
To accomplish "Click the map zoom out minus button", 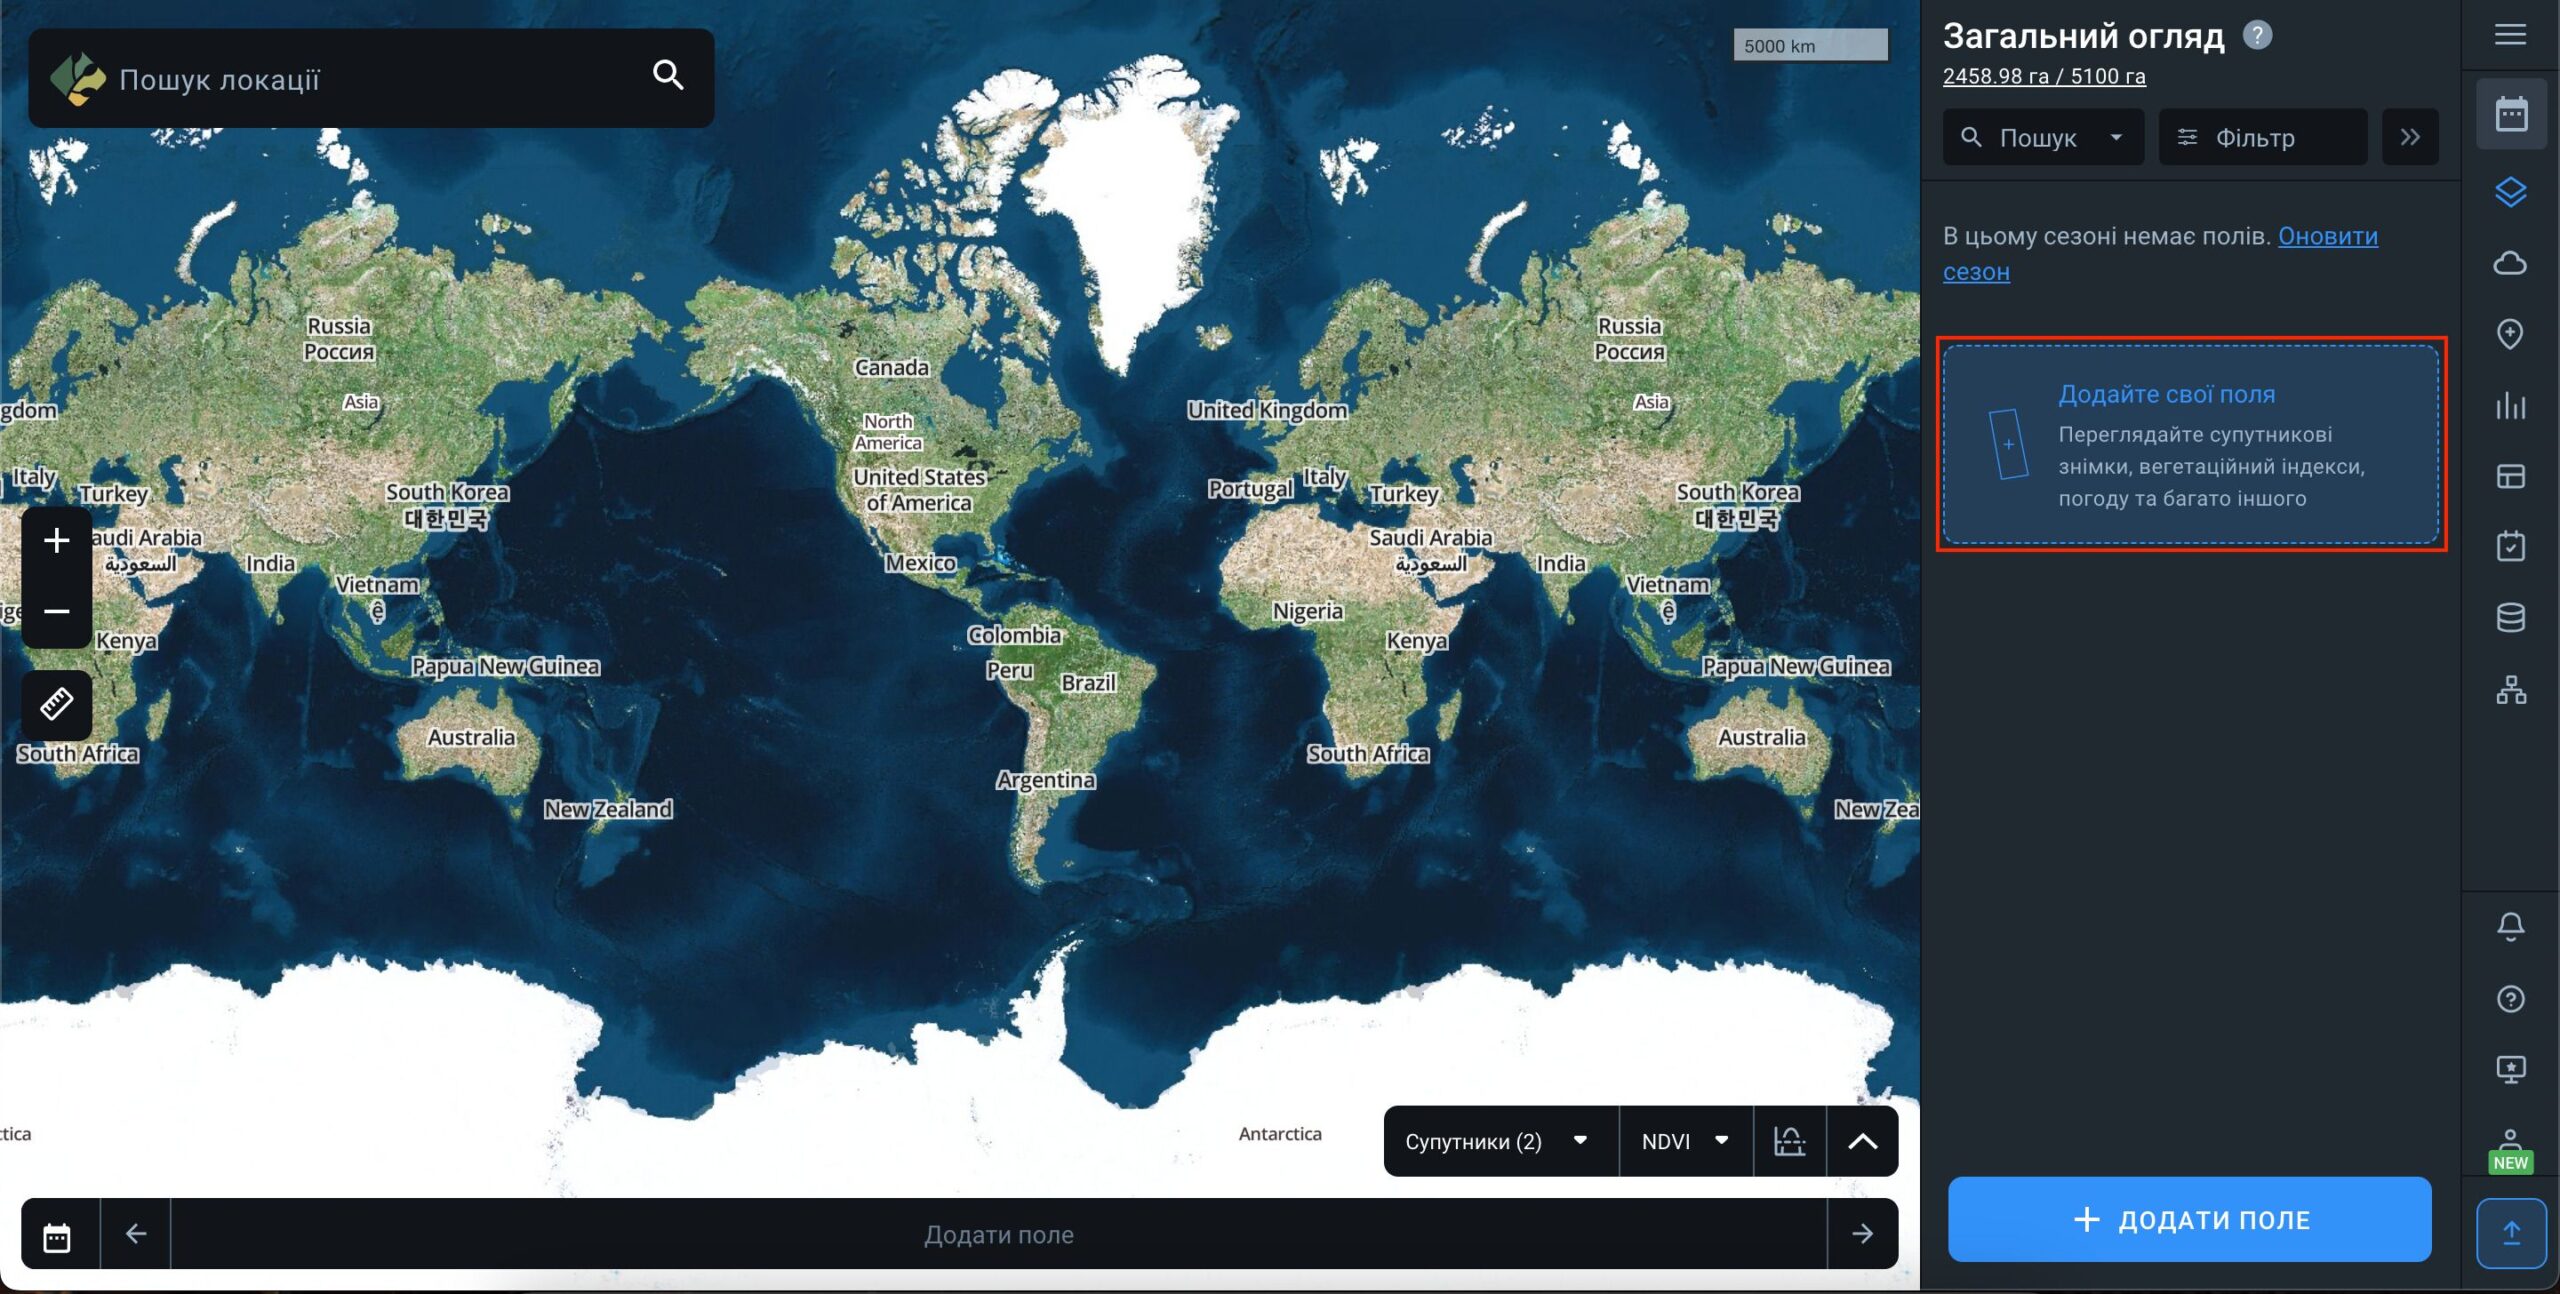I will [56, 611].
